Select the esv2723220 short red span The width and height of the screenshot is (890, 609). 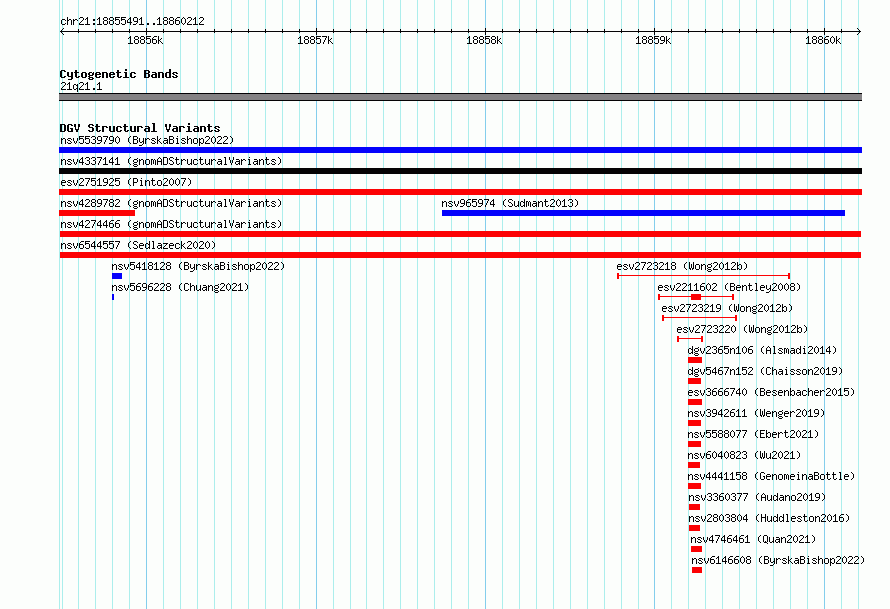690,339
